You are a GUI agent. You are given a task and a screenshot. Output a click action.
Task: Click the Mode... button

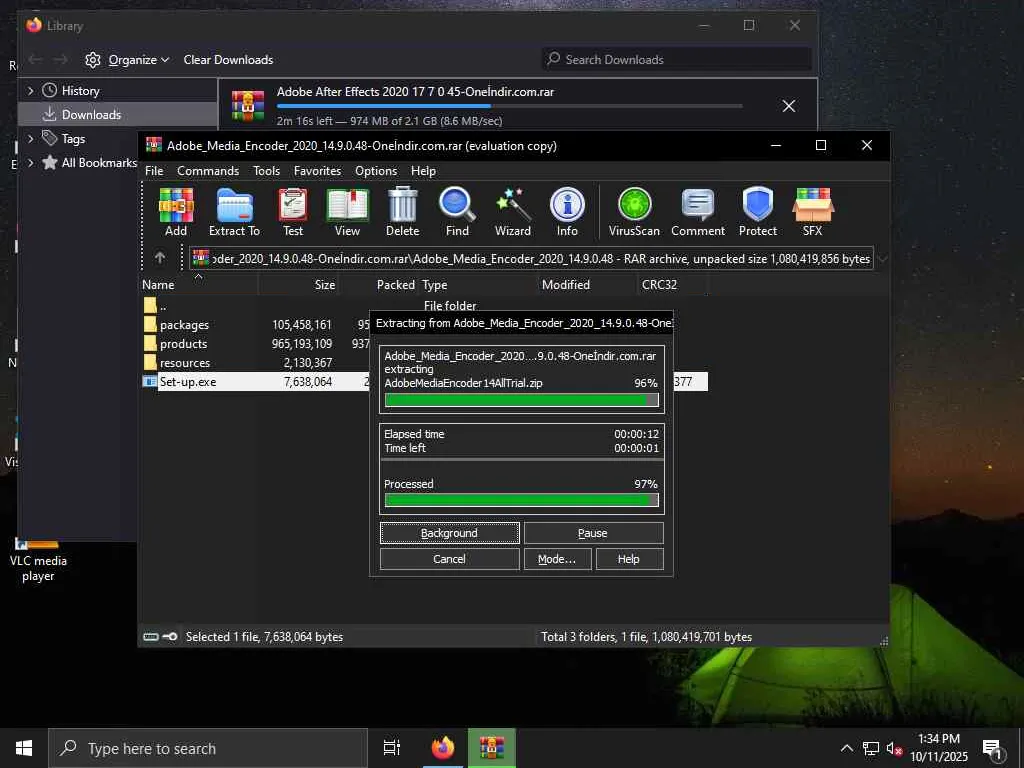click(x=557, y=559)
